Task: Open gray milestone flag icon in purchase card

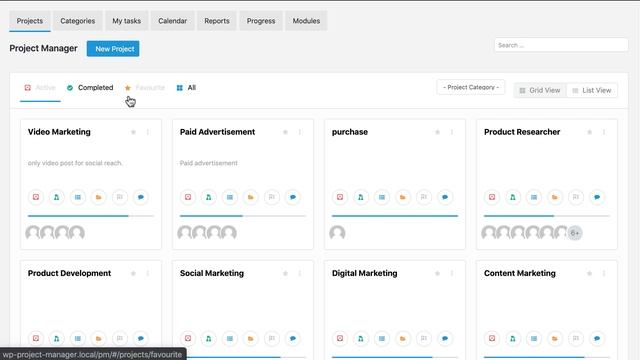Action: tap(424, 197)
